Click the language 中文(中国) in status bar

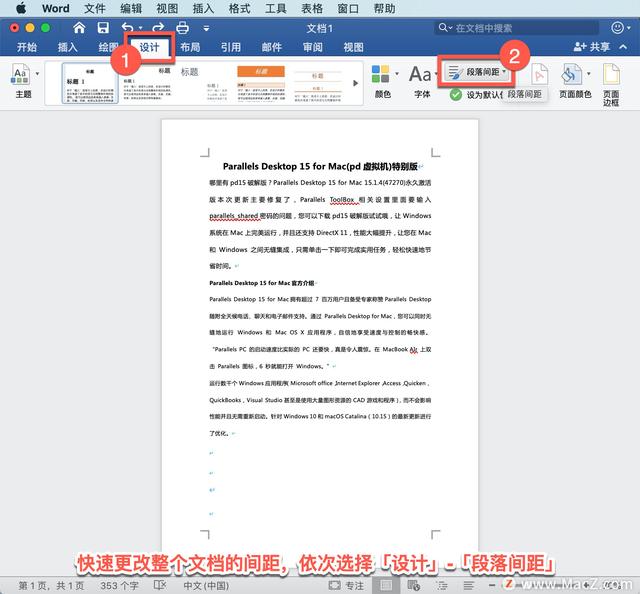click(206, 586)
